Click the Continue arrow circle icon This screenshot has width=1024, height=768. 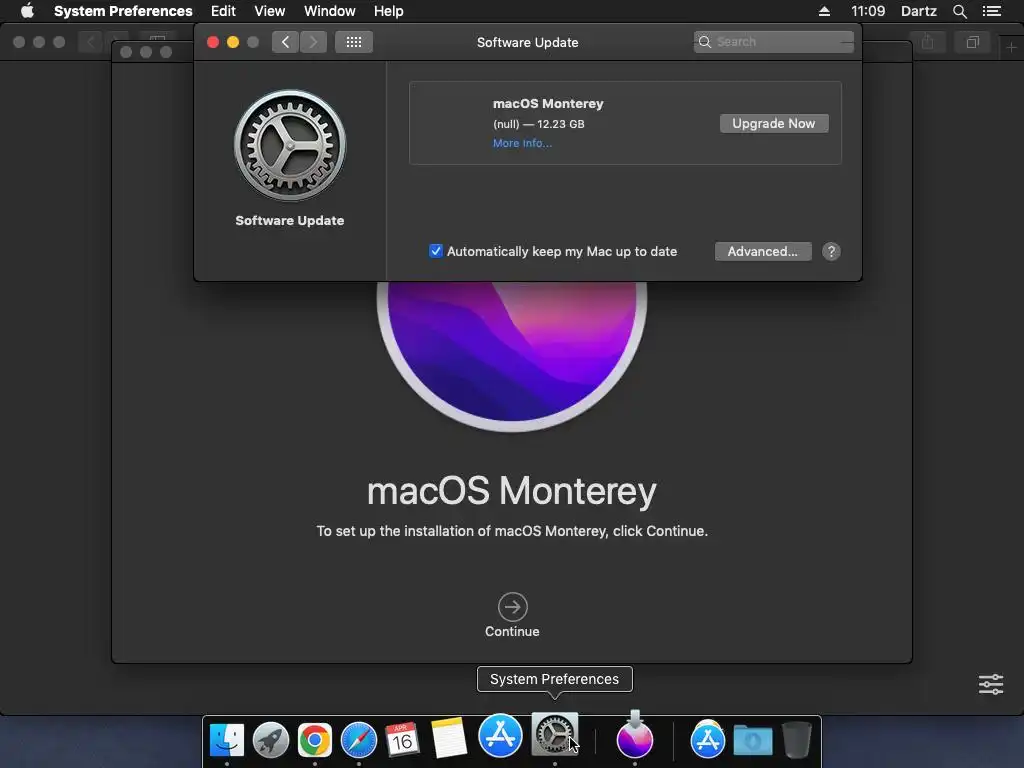[513, 607]
